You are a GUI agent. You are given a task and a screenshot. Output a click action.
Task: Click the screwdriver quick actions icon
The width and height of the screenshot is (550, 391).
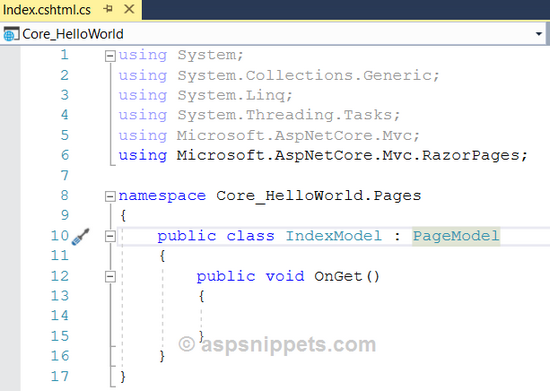pyautogui.click(x=81, y=236)
